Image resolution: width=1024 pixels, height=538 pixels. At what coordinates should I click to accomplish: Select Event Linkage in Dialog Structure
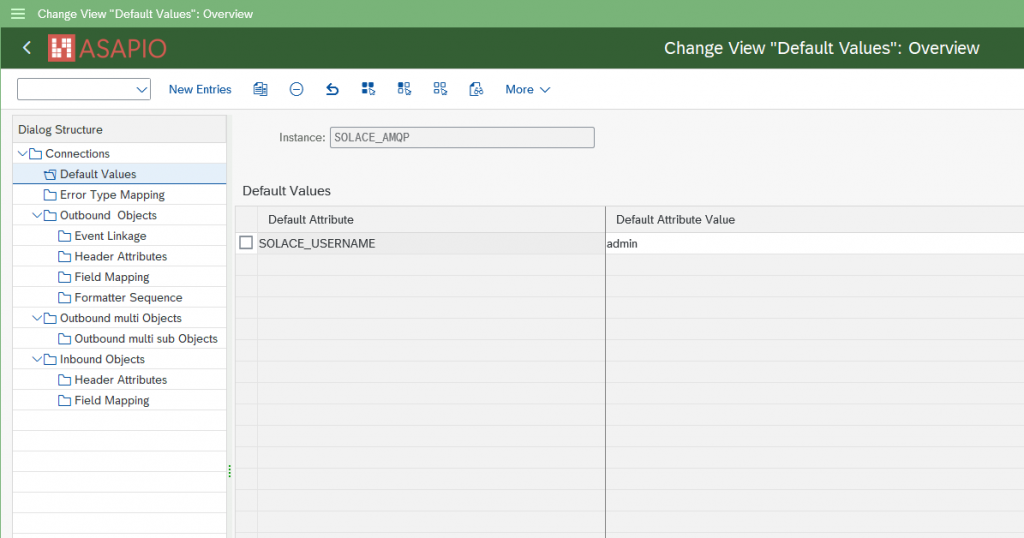point(110,236)
